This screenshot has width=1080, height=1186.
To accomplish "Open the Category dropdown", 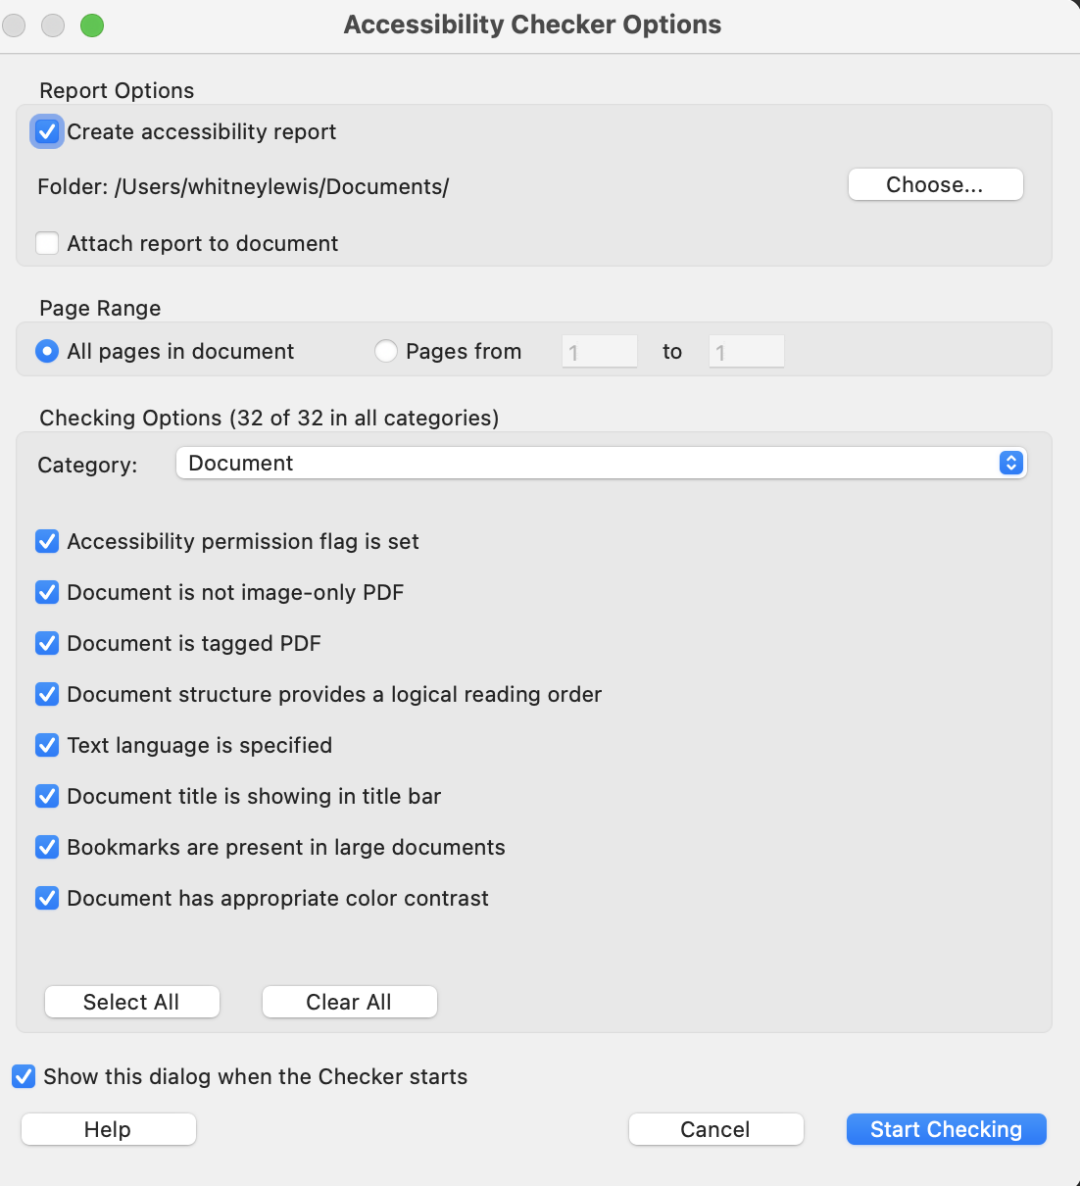I will click(600, 463).
